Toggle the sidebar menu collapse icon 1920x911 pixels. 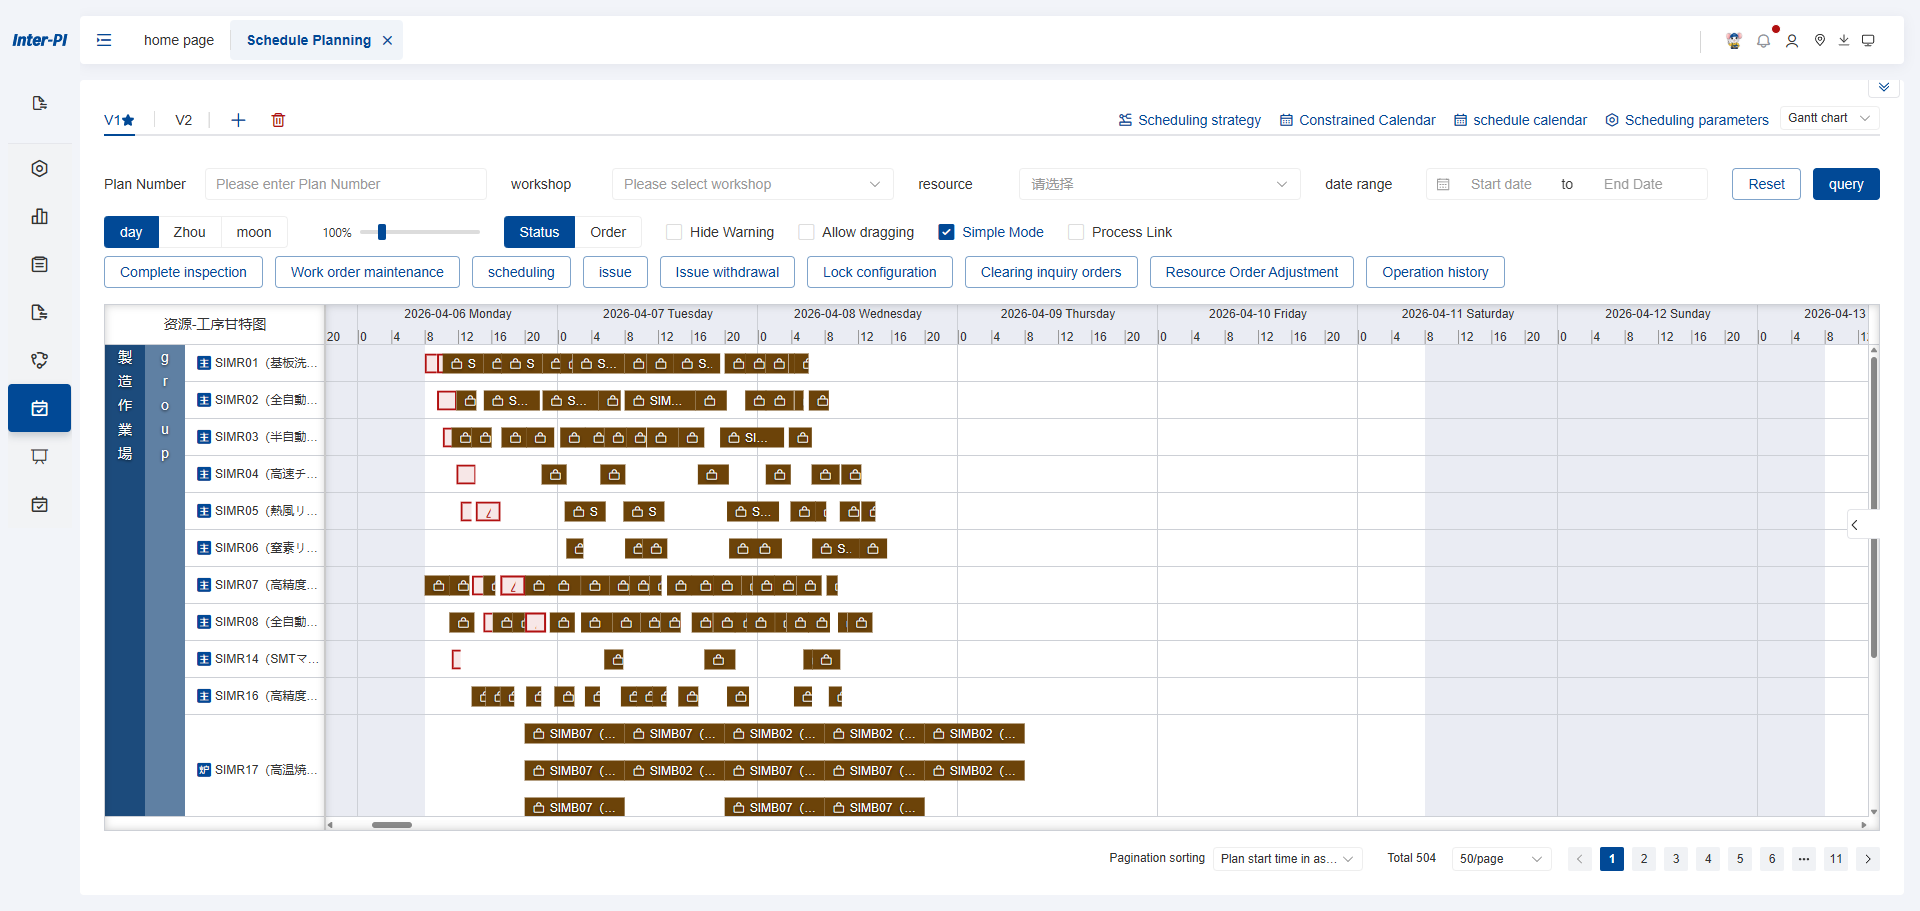click(x=104, y=40)
